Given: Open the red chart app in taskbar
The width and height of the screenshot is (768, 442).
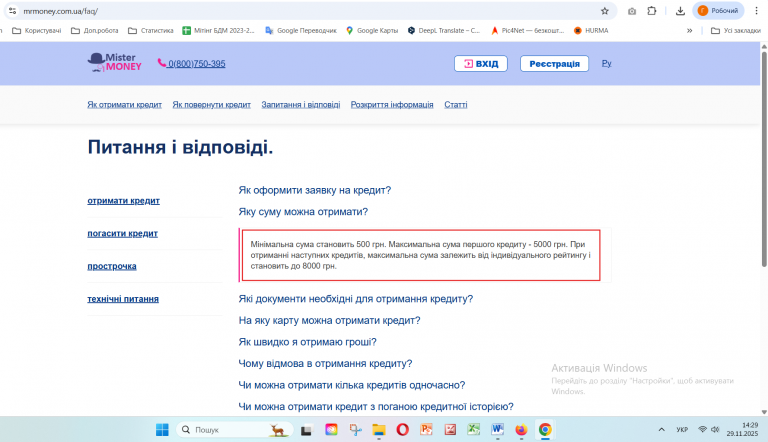Looking at the screenshot, I should pyautogui.click(x=450, y=430).
